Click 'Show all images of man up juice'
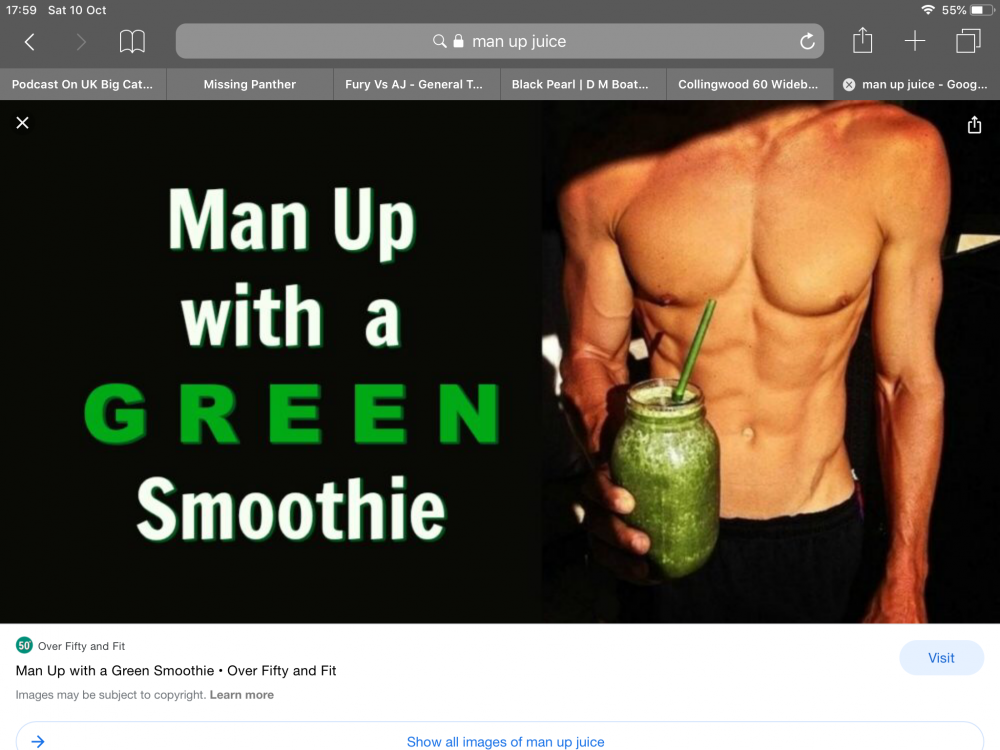Viewport: 1000px width, 750px height. click(x=505, y=742)
